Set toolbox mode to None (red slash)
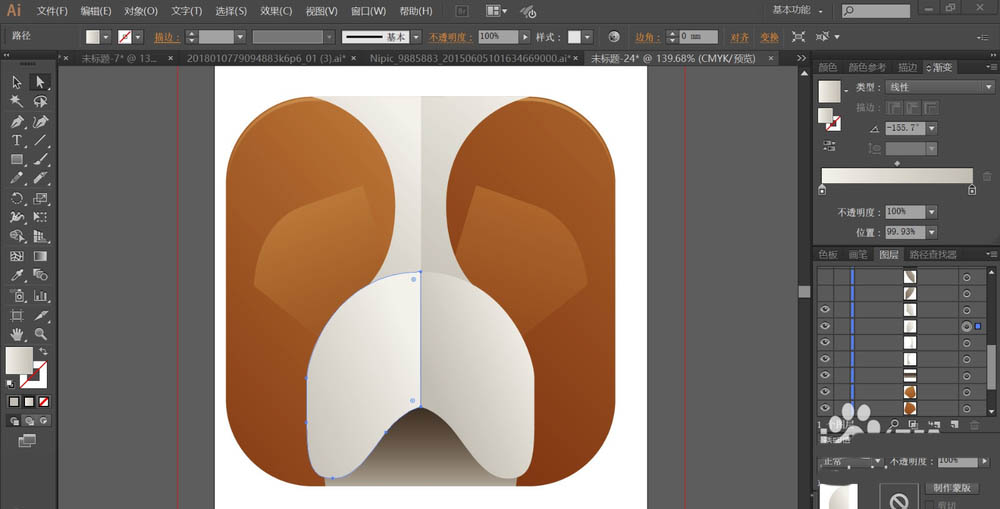This screenshot has height=509, width=1000. coord(44,402)
